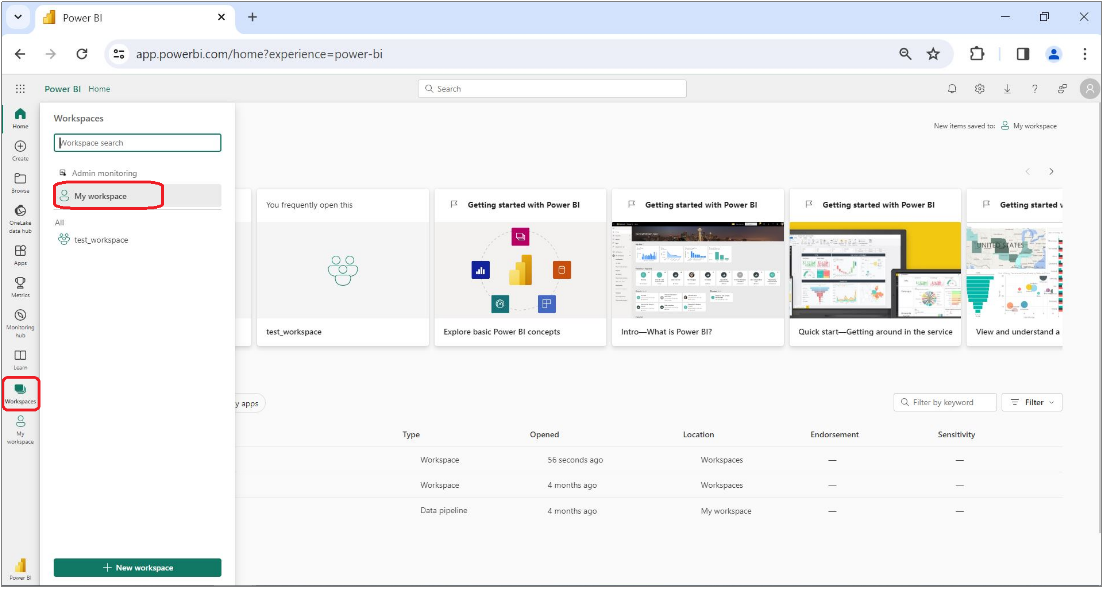Sort by the Location column header
The image size is (1105, 590).
click(x=698, y=434)
